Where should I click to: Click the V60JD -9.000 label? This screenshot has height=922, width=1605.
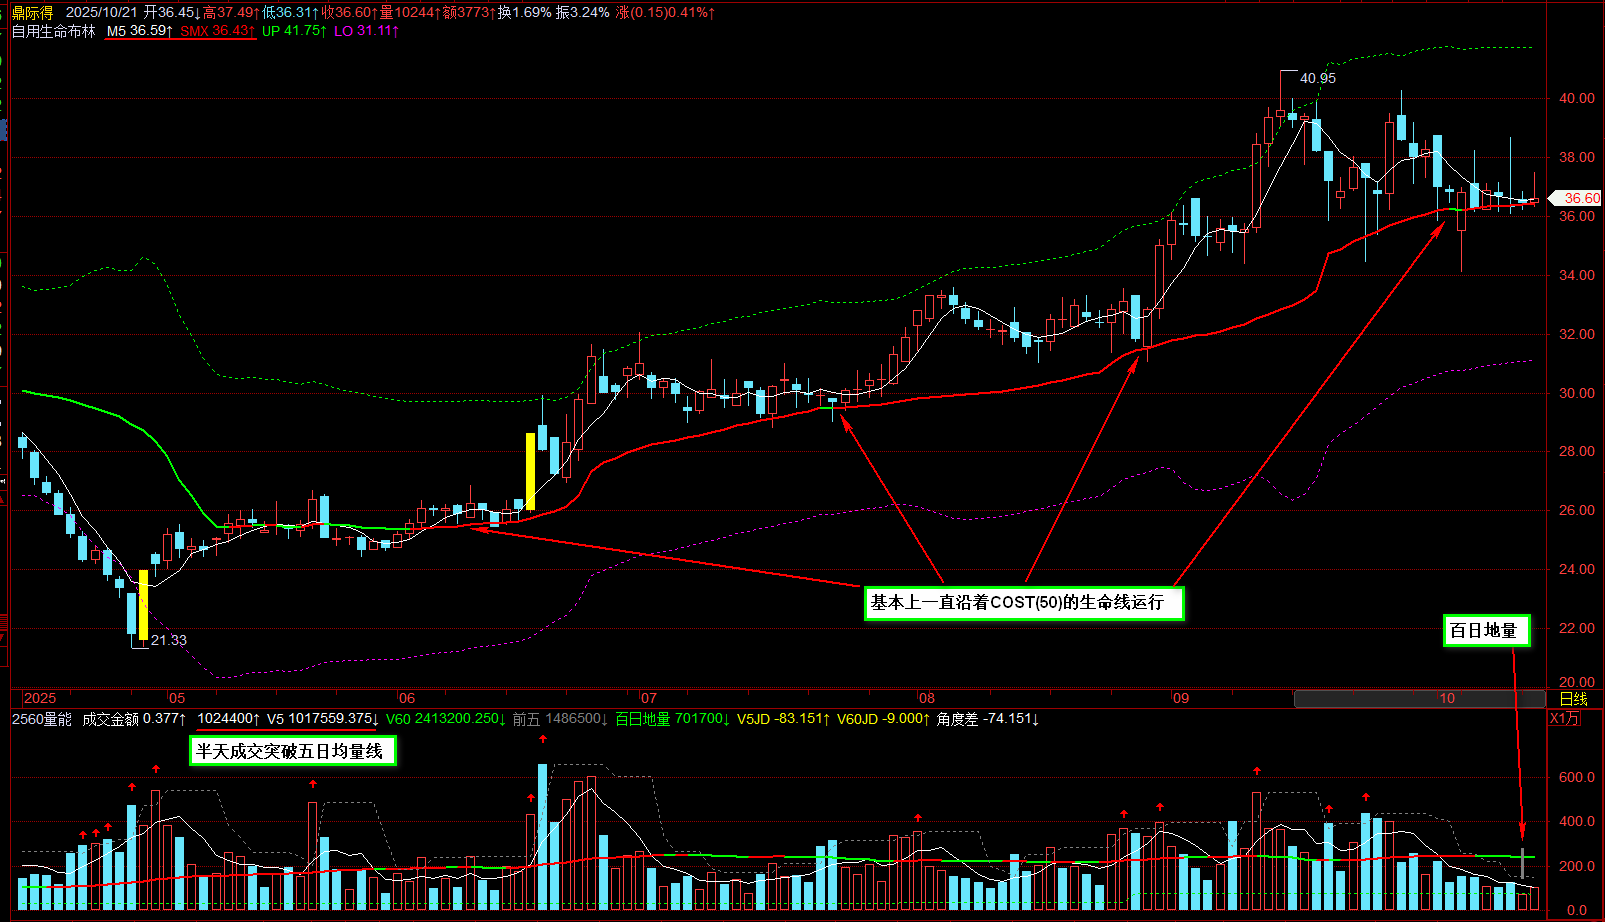pyautogui.click(x=884, y=719)
